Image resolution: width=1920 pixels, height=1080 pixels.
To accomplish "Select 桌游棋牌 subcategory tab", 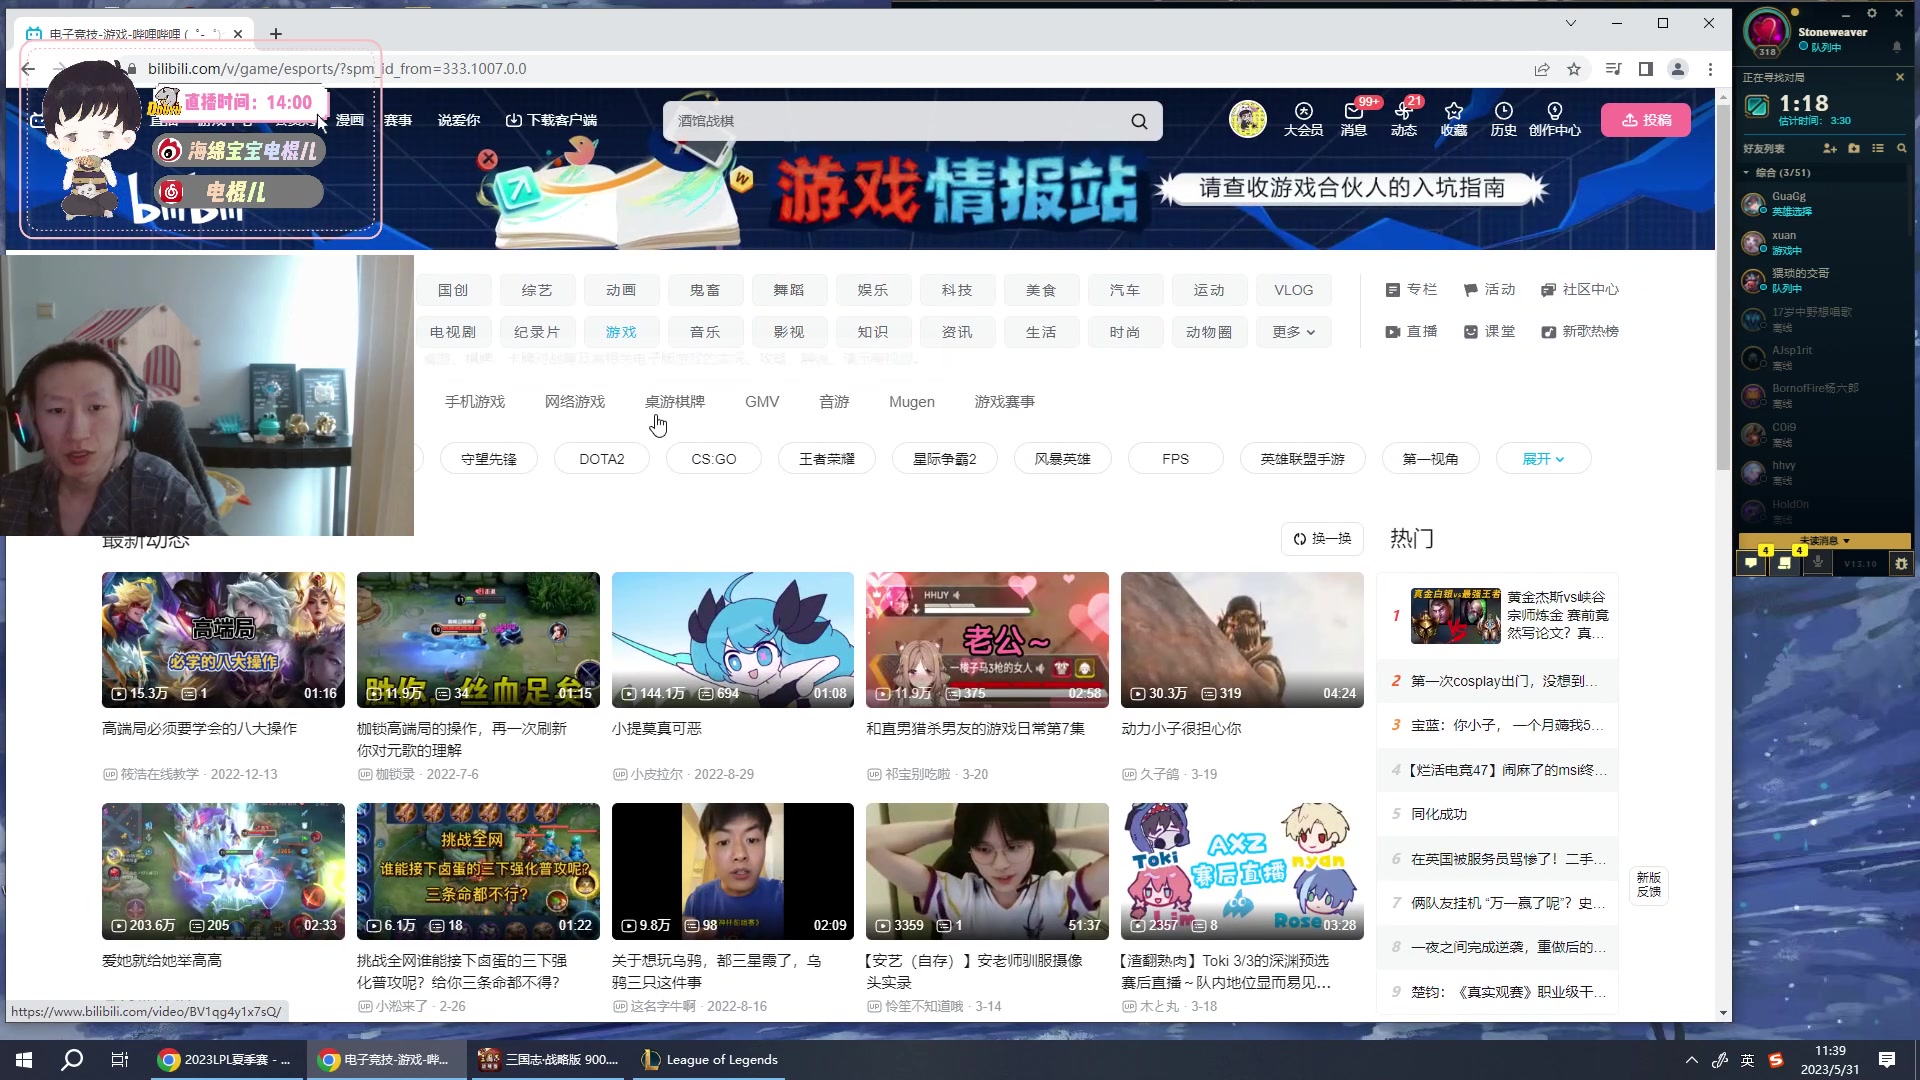I will coord(675,402).
